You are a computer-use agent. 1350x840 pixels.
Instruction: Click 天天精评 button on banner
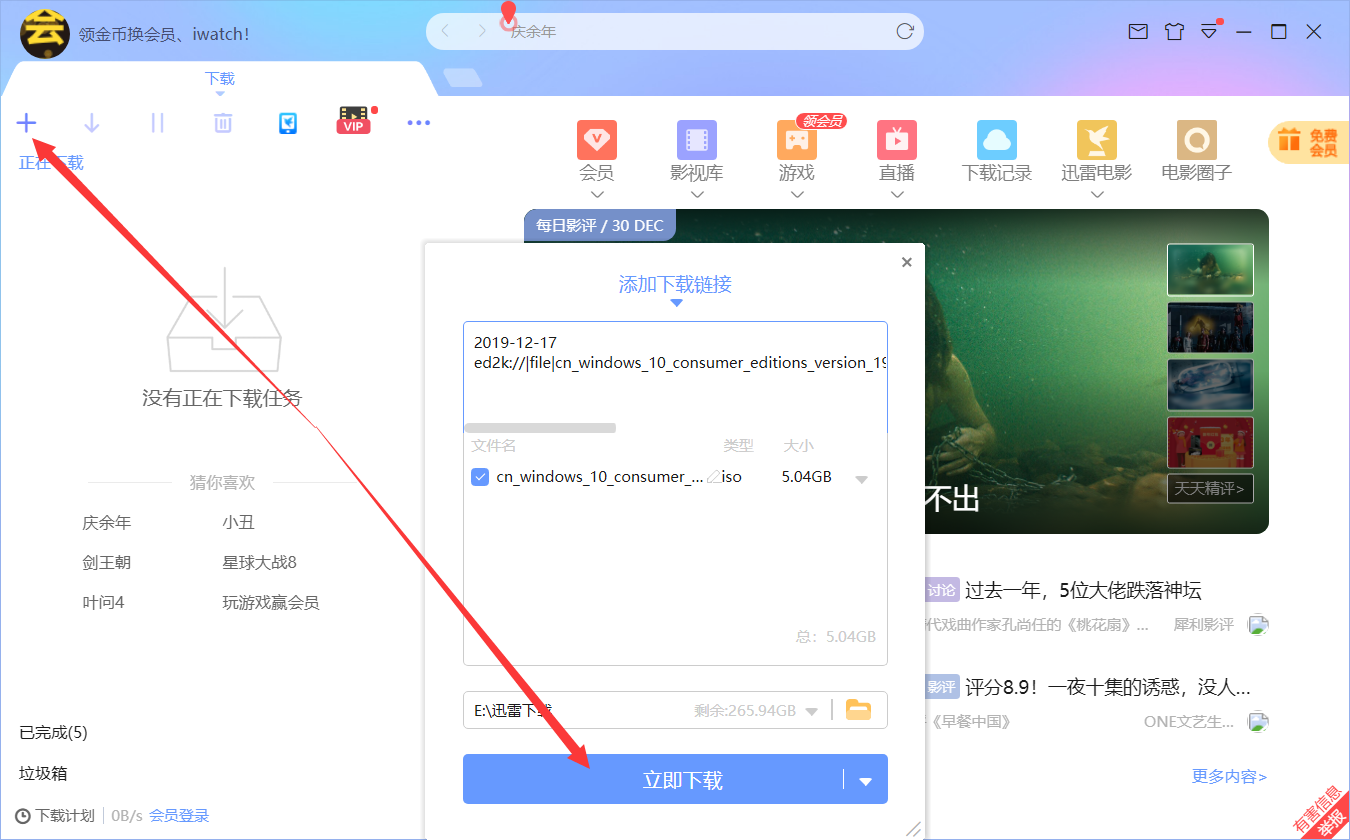(x=1210, y=489)
